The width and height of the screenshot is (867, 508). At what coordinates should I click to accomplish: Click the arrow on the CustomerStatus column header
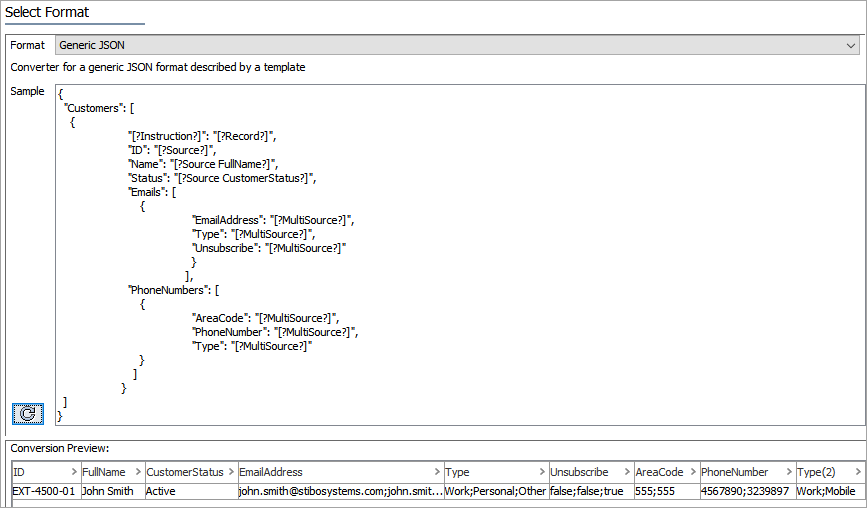[x=230, y=472]
